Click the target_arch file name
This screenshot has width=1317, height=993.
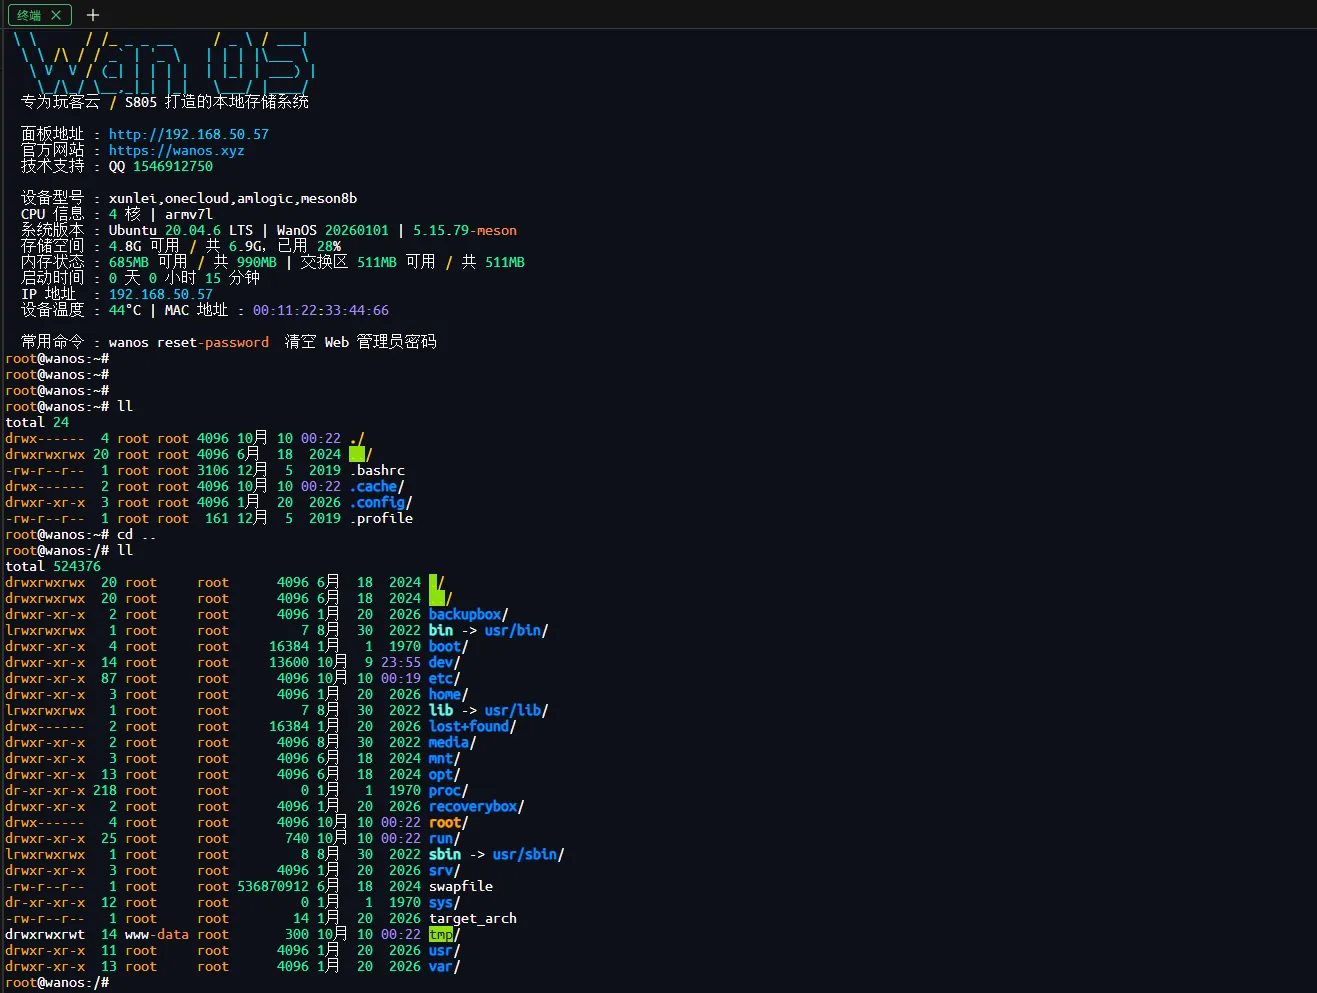click(x=473, y=918)
